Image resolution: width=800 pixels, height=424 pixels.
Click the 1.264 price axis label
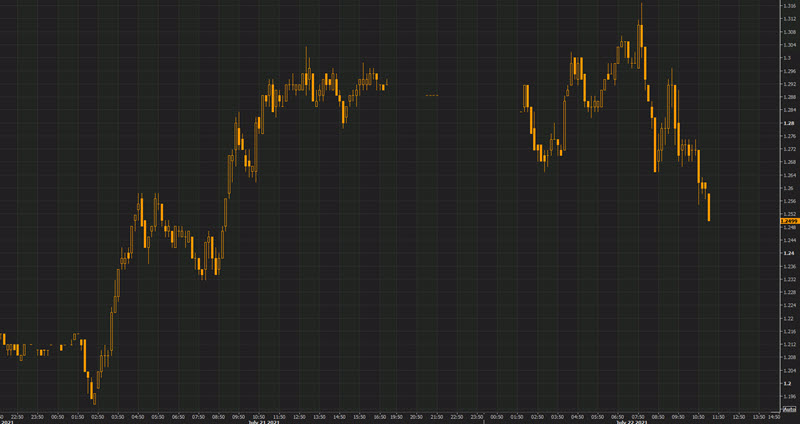point(788,175)
